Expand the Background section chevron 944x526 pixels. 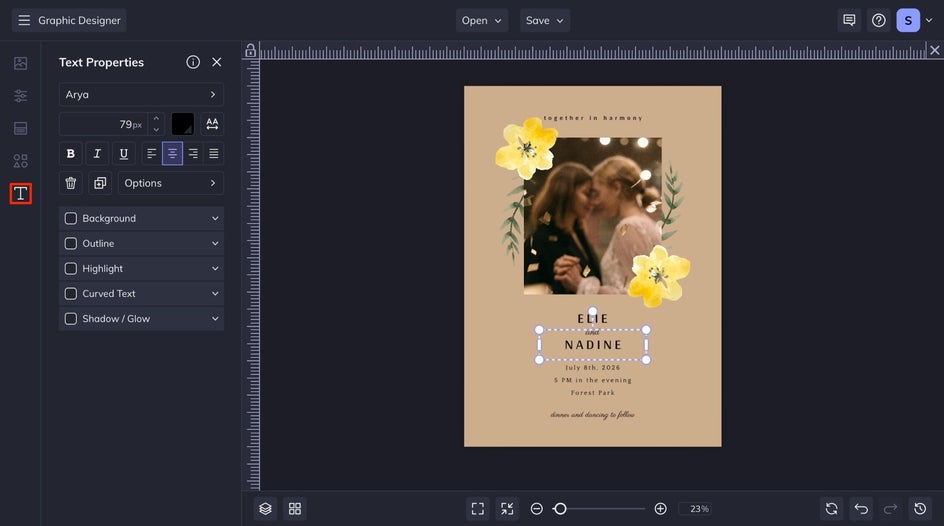(215, 218)
